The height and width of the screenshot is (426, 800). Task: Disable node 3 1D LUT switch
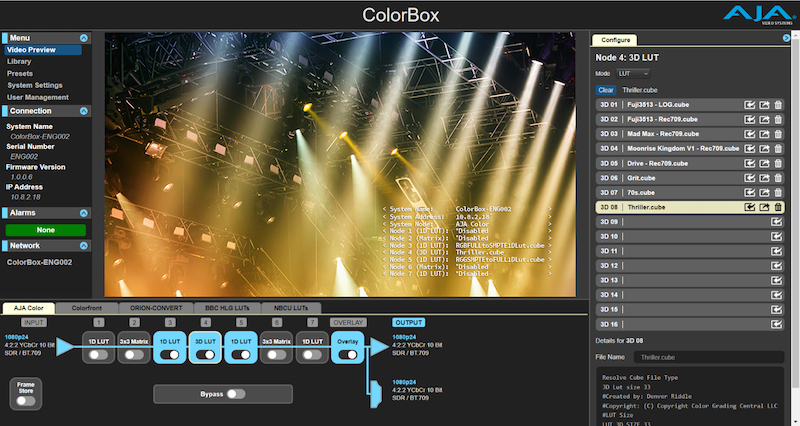click(170, 355)
